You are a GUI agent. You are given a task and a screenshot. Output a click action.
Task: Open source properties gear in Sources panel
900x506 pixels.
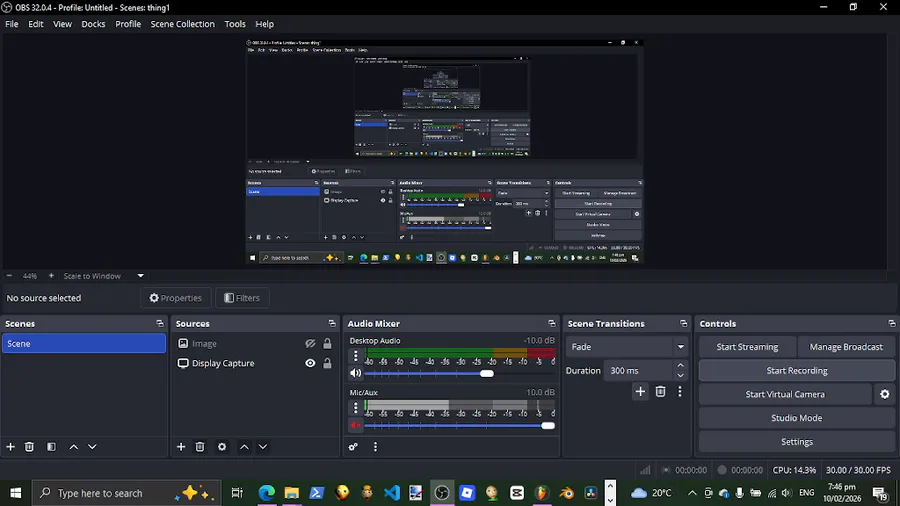tap(222, 446)
